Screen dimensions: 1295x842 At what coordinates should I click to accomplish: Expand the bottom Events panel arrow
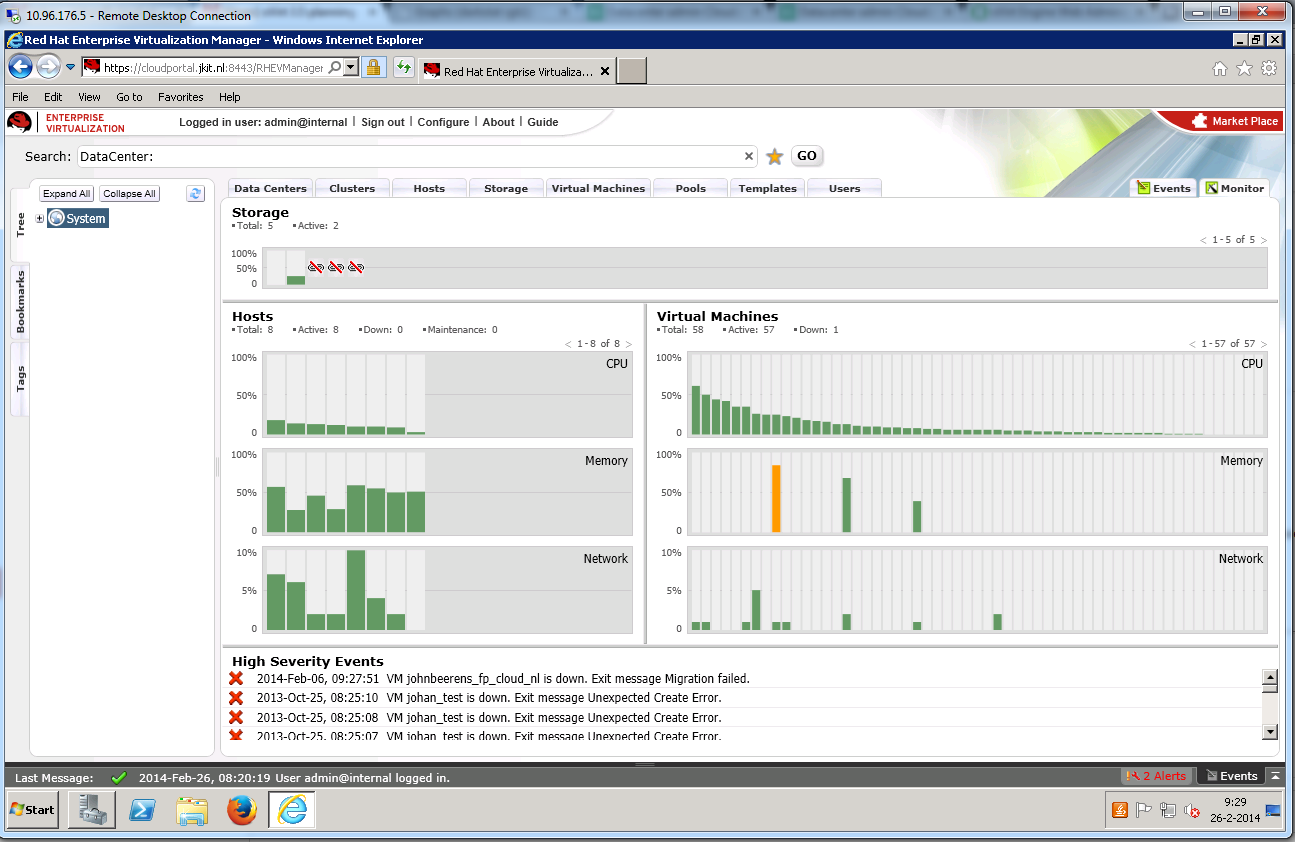click(x=1274, y=776)
